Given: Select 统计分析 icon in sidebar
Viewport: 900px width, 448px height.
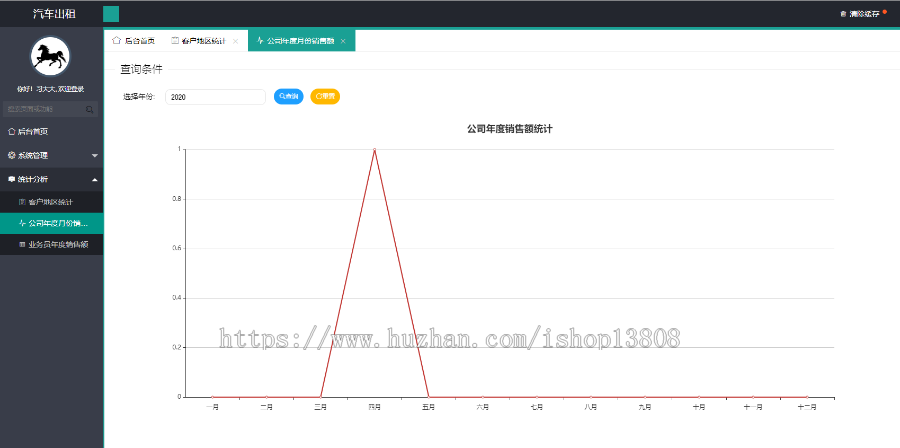Looking at the screenshot, I should (x=11, y=180).
